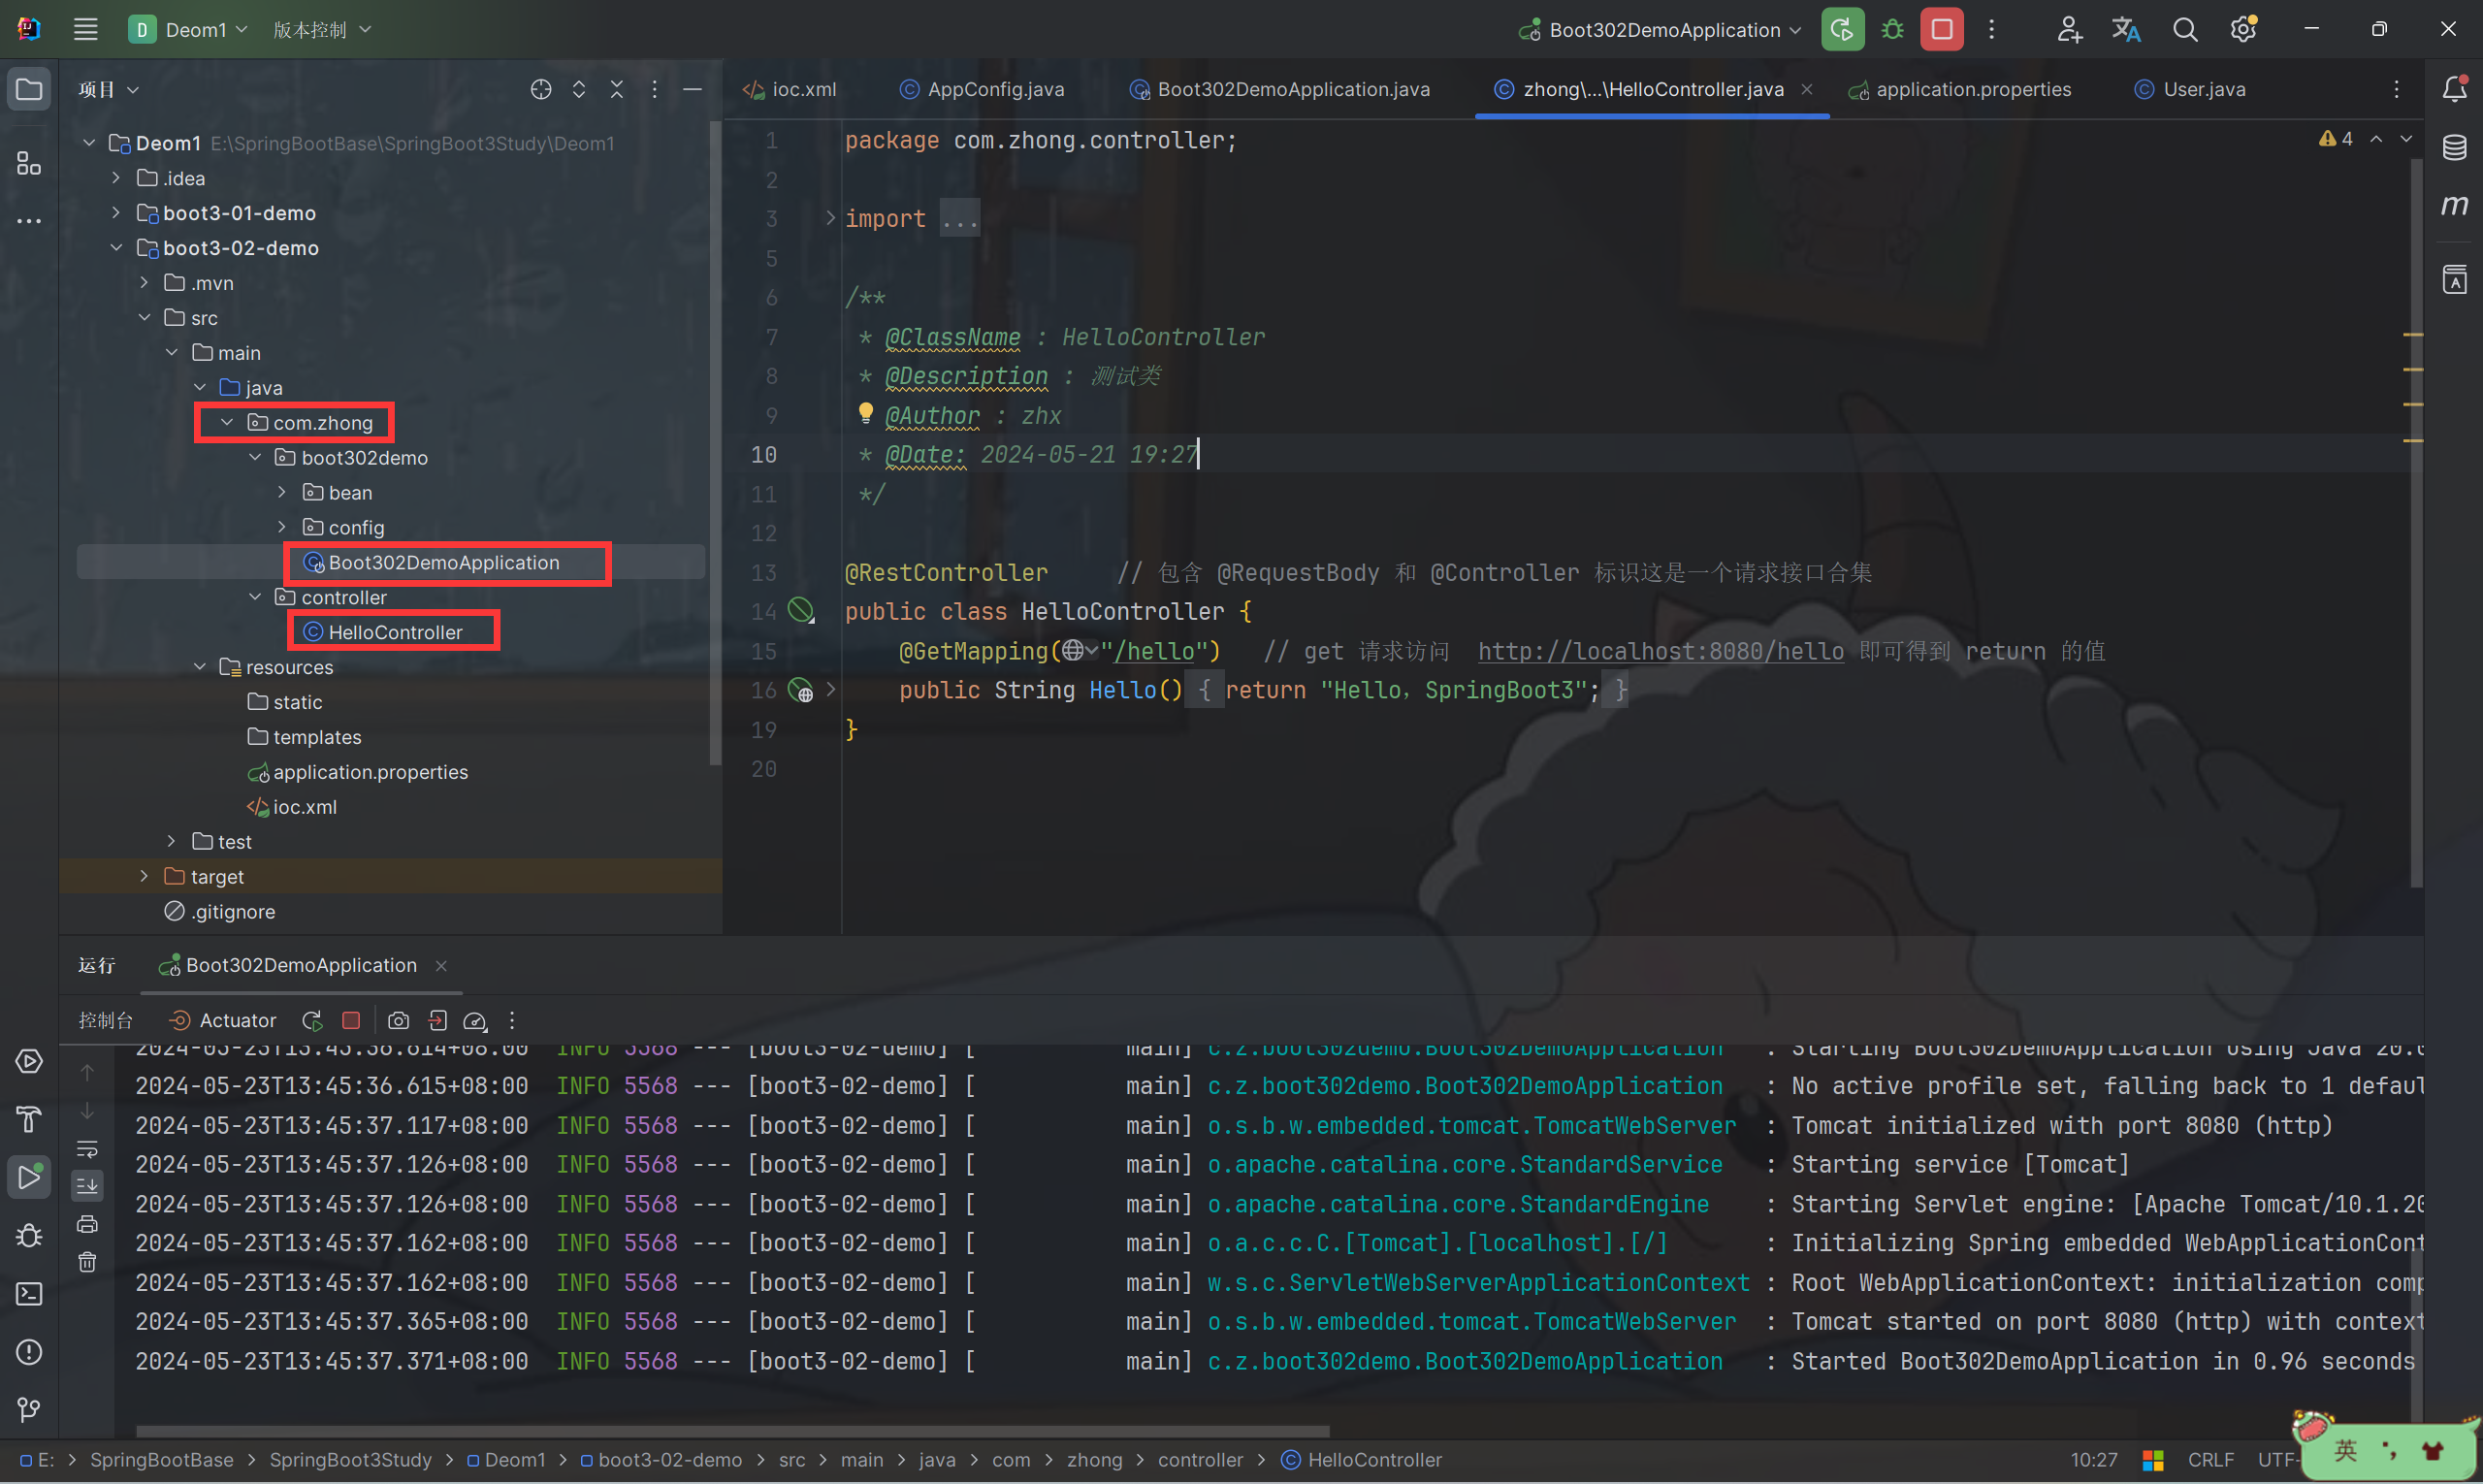Expand the boot3-01-demo folder
The width and height of the screenshot is (2483, 1484).
[x=116, y=213]
